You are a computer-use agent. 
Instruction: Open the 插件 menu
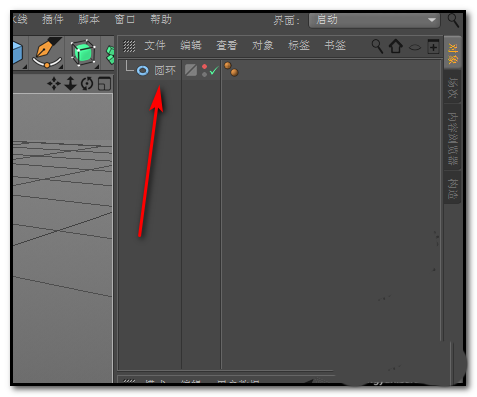pos(53,19)
